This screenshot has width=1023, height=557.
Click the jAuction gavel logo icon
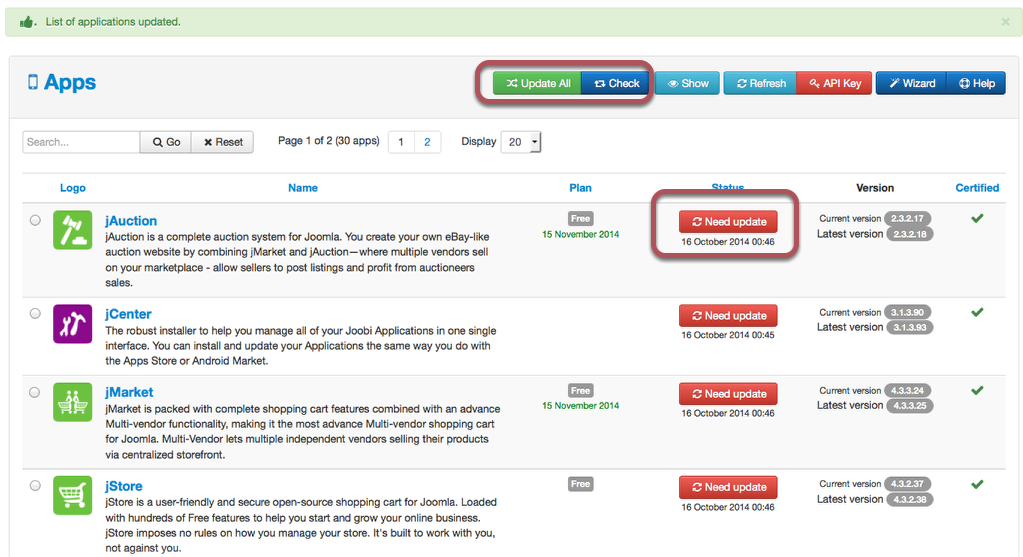point(72,230)
